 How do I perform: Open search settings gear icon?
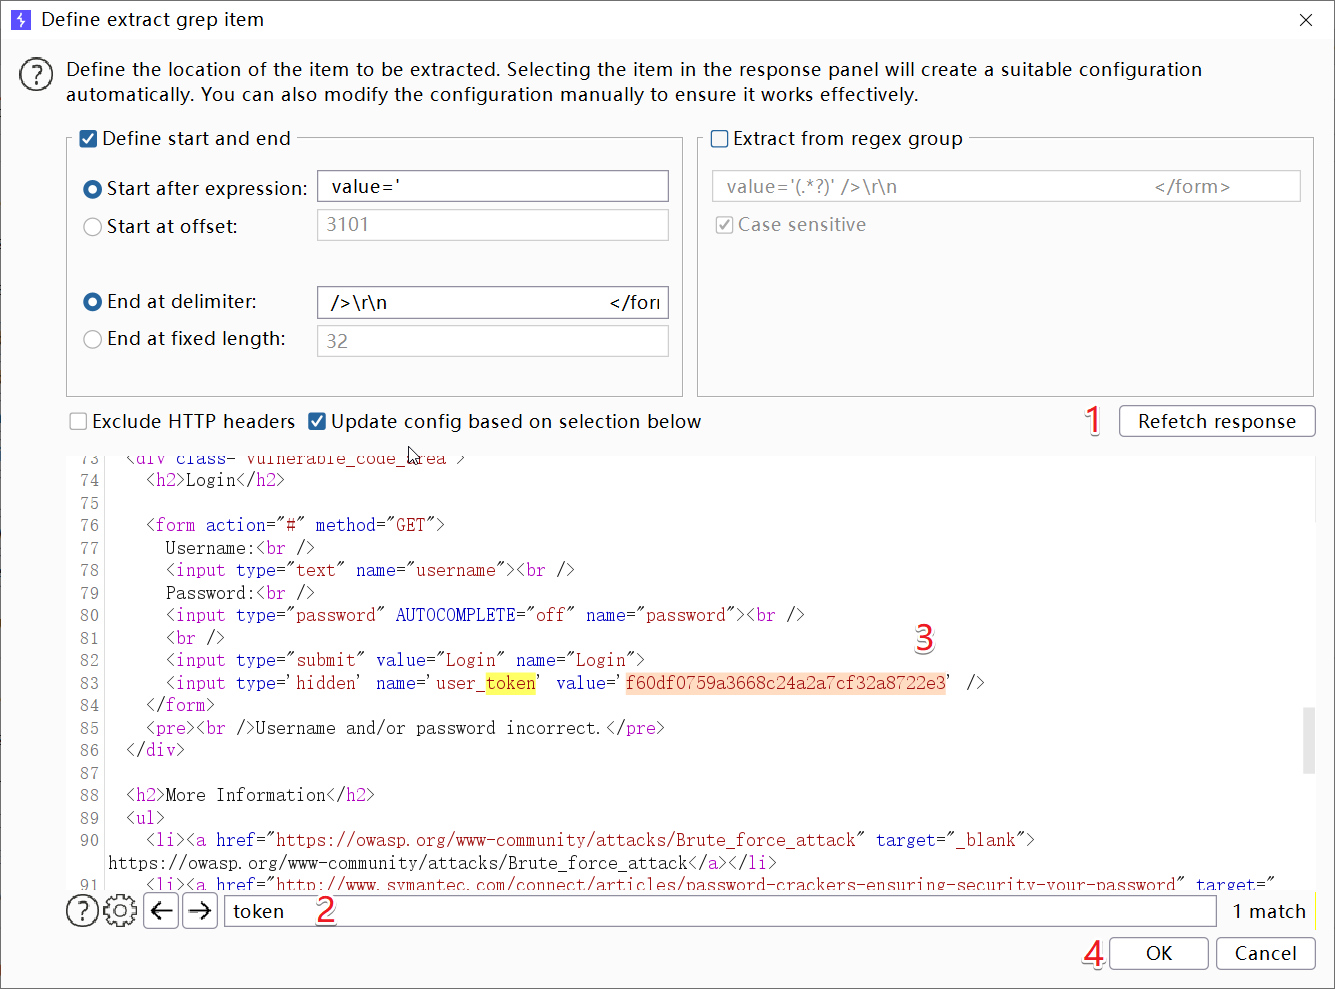tap(120, 911)
